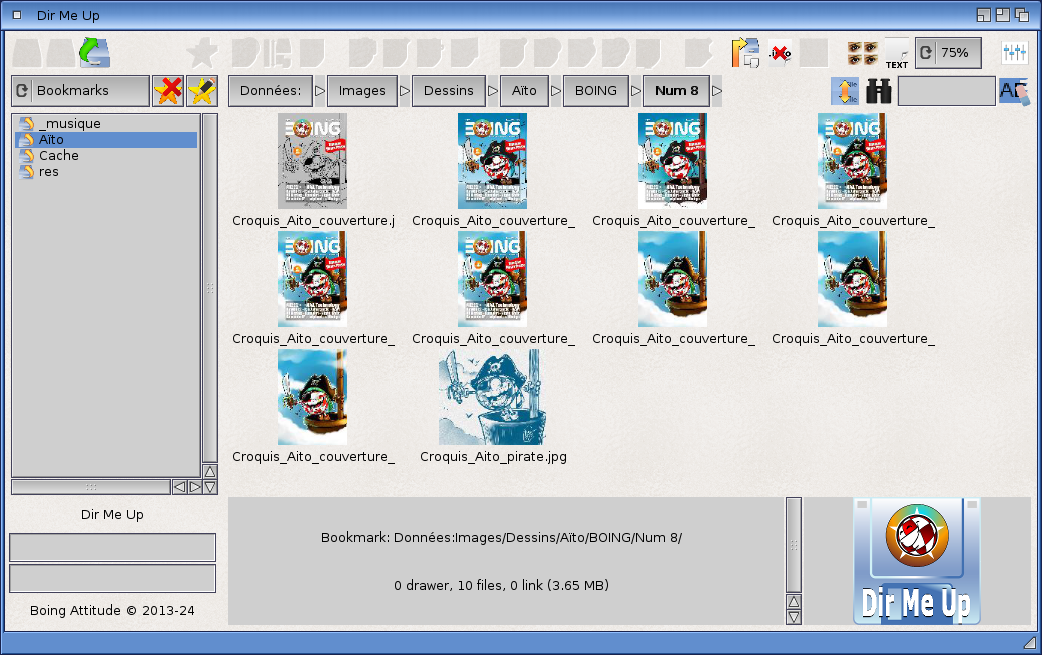Go to BOING in the breadcrumb path
This screenshot has height=655, width=1042.
(596, 91)
